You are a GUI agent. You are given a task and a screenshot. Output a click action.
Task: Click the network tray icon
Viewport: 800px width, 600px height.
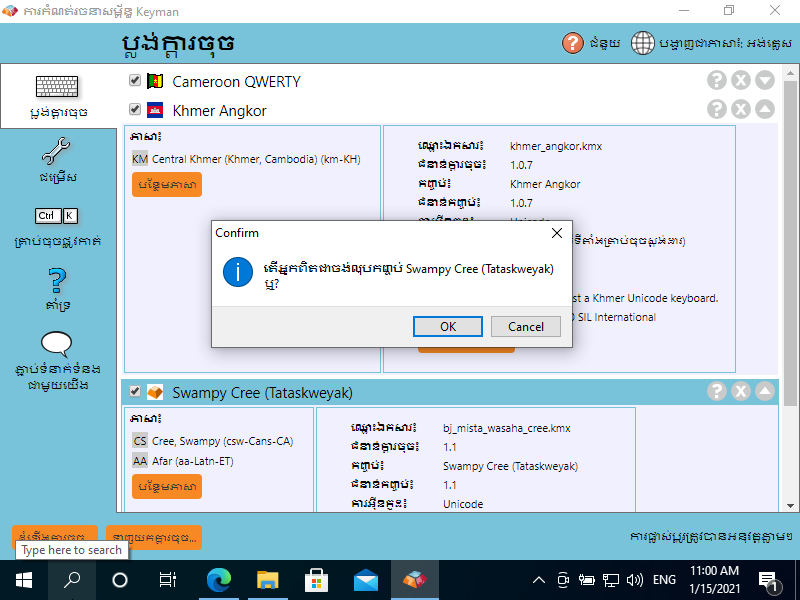[x=611, y=580]
